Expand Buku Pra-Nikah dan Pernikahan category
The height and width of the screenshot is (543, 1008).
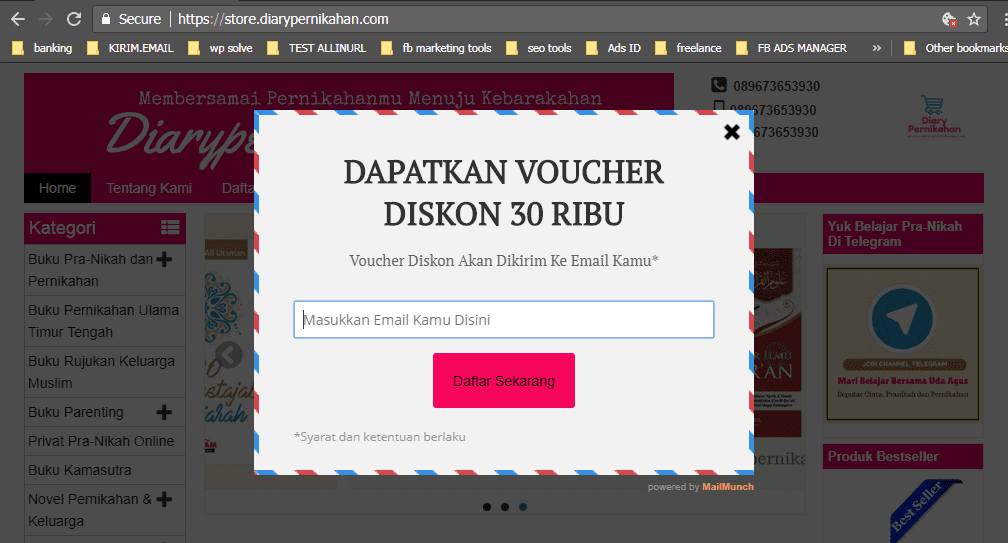pos(164,260)
